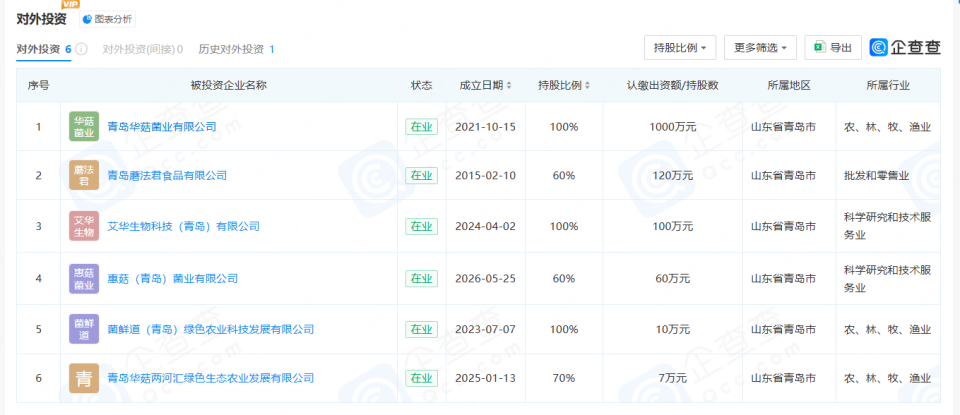
Task: Open 惠菇（青岛）菌业有限公司 link
Action: 172,279
